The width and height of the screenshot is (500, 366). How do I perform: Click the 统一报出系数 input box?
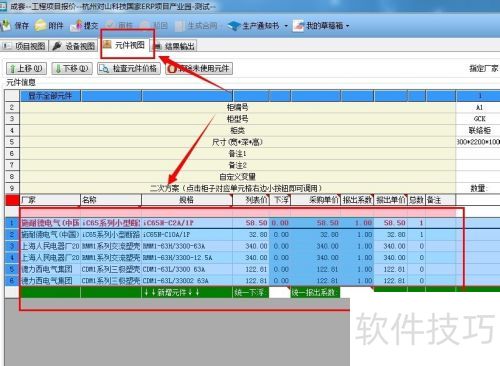357,292
